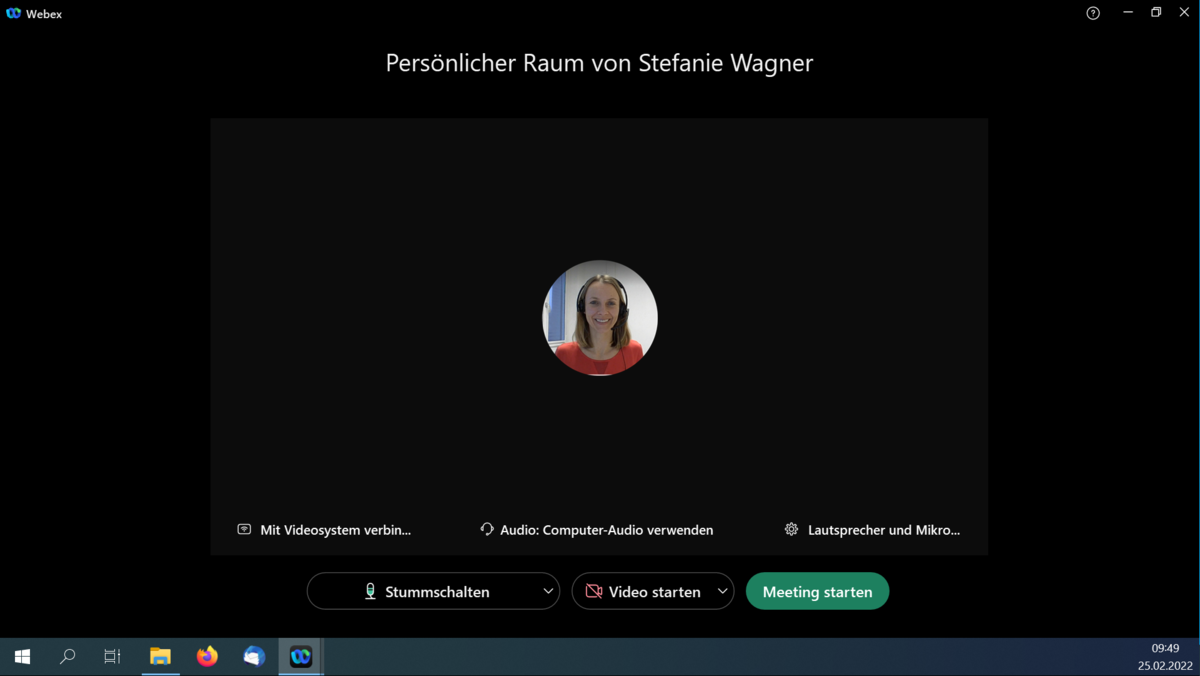Open Lautsprecher und Mikrofon settings
Viewport: 1200px width, 676px height.
pyautogui.click(x=872, y=530)
